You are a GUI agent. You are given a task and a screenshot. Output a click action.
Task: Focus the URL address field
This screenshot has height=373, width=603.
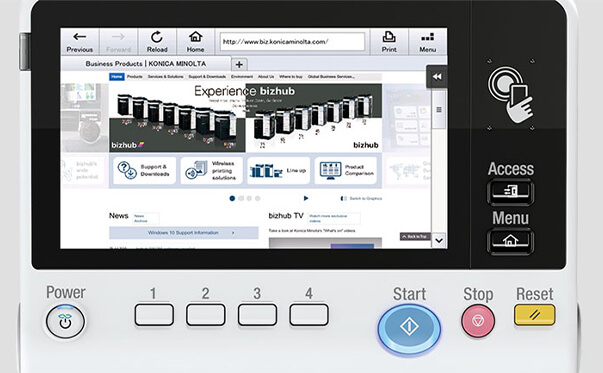[x=292, y=42]
